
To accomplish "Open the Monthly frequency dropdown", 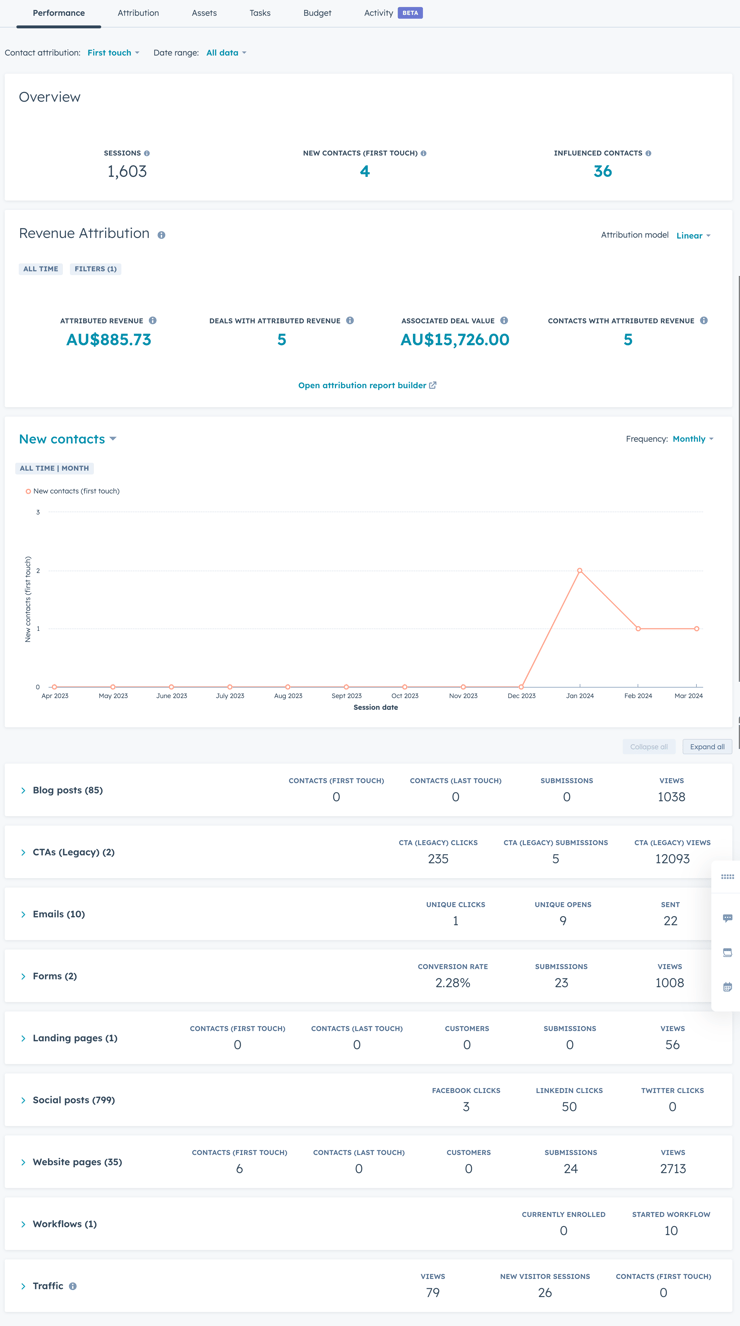I will click(x=693, y=439).
